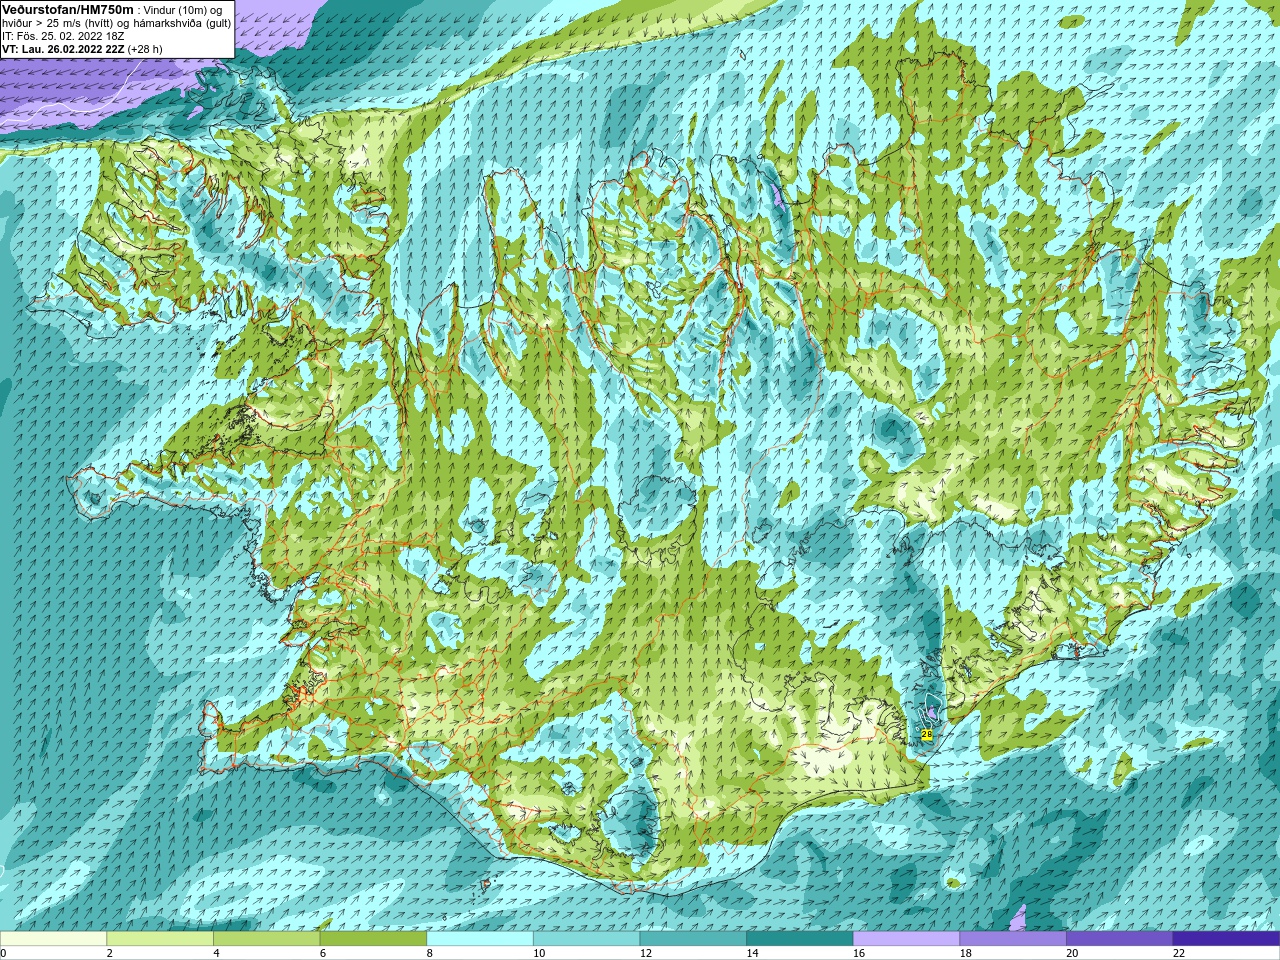Screen dimensions: 1280x960
Task: Select the lavender 16–18 legend swatch
Action: 906,939
